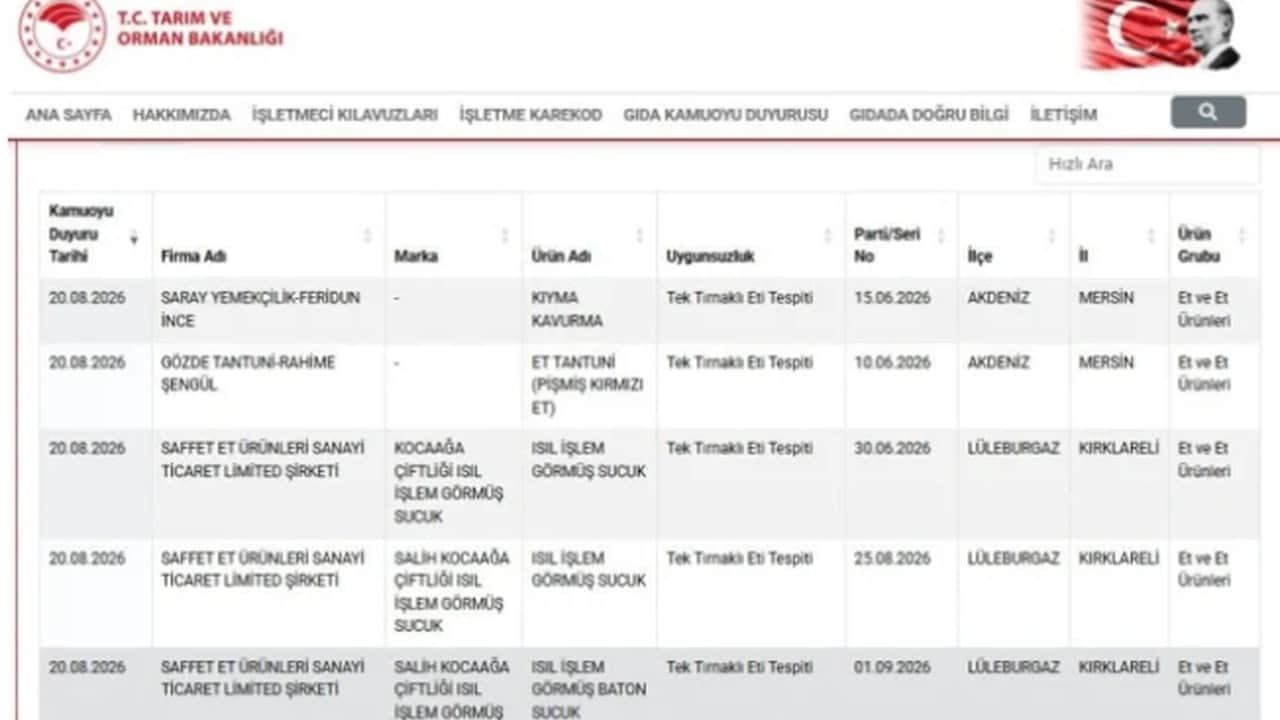Select batch number 01.09.2026
The image size is (1280, 720).
point(892,667)
